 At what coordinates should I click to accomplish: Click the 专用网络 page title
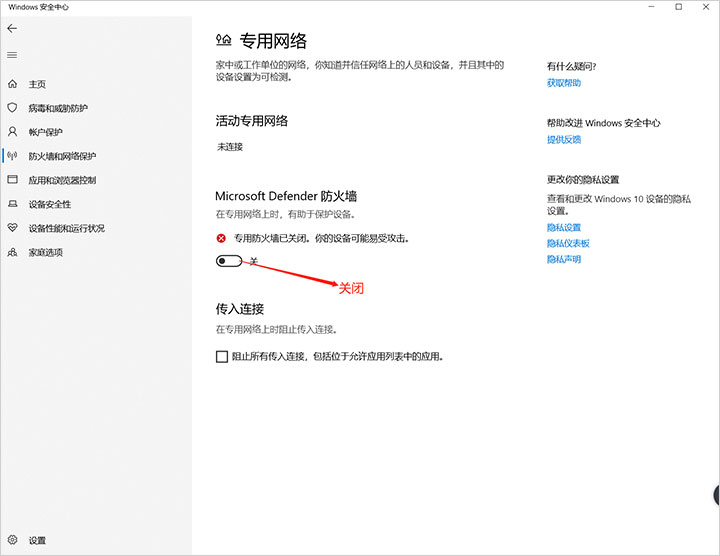click(x=273, y=41)
